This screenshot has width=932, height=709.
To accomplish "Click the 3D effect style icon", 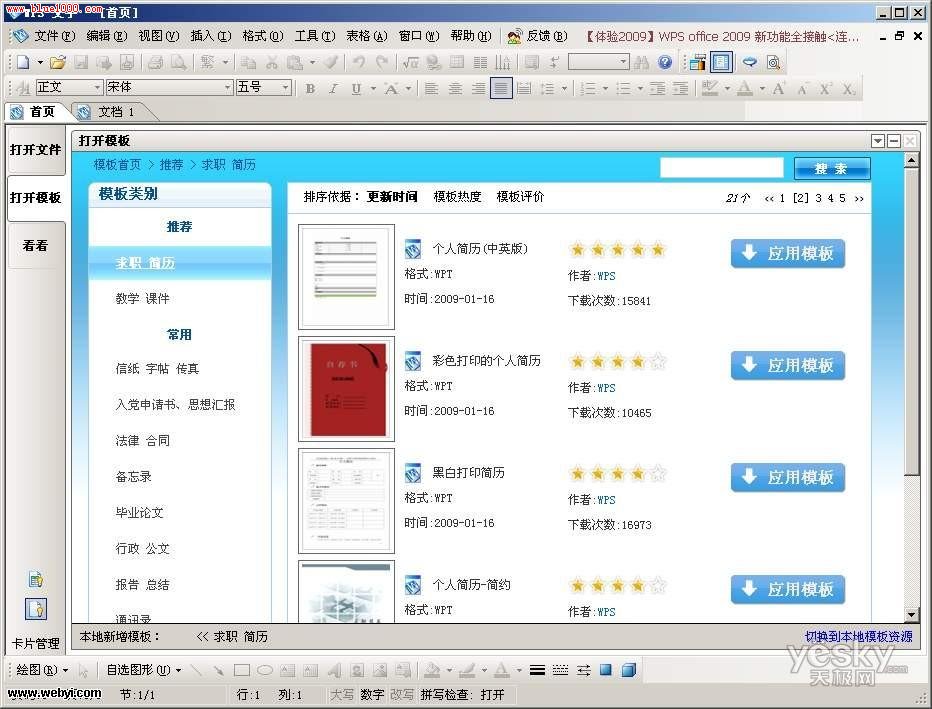I will coord(629,670).
